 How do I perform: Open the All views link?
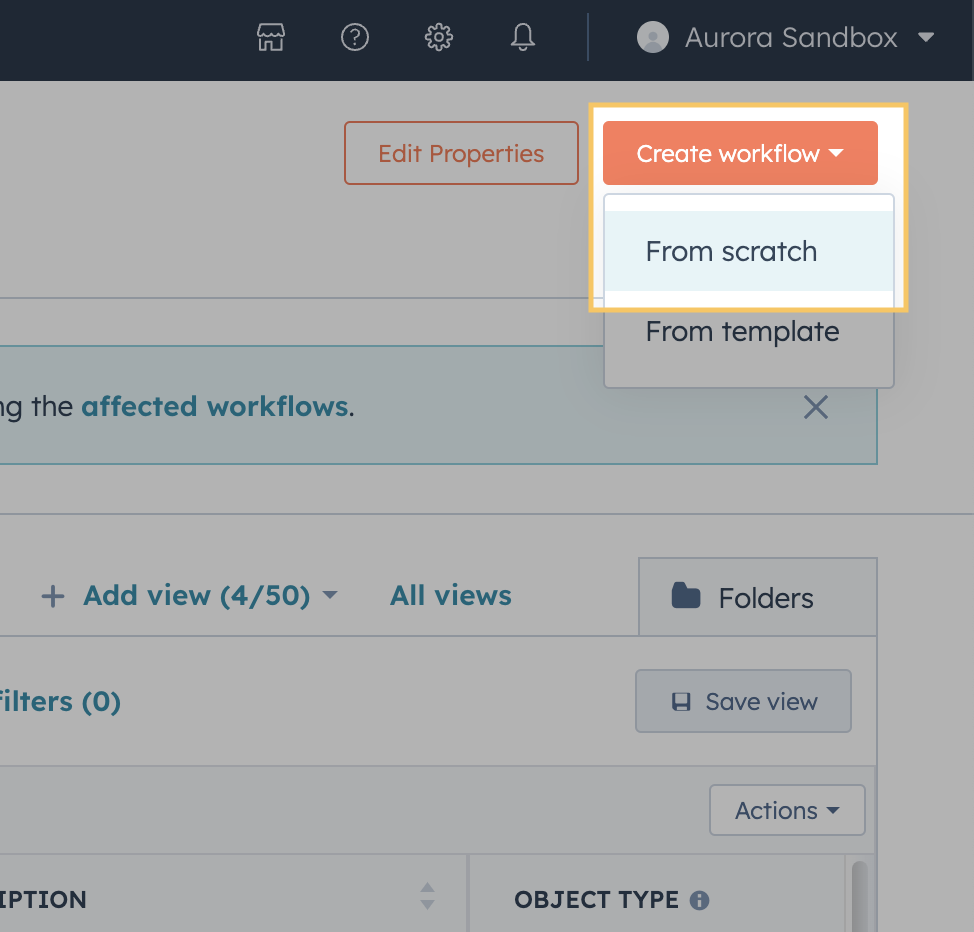click(x=450, y=596)
